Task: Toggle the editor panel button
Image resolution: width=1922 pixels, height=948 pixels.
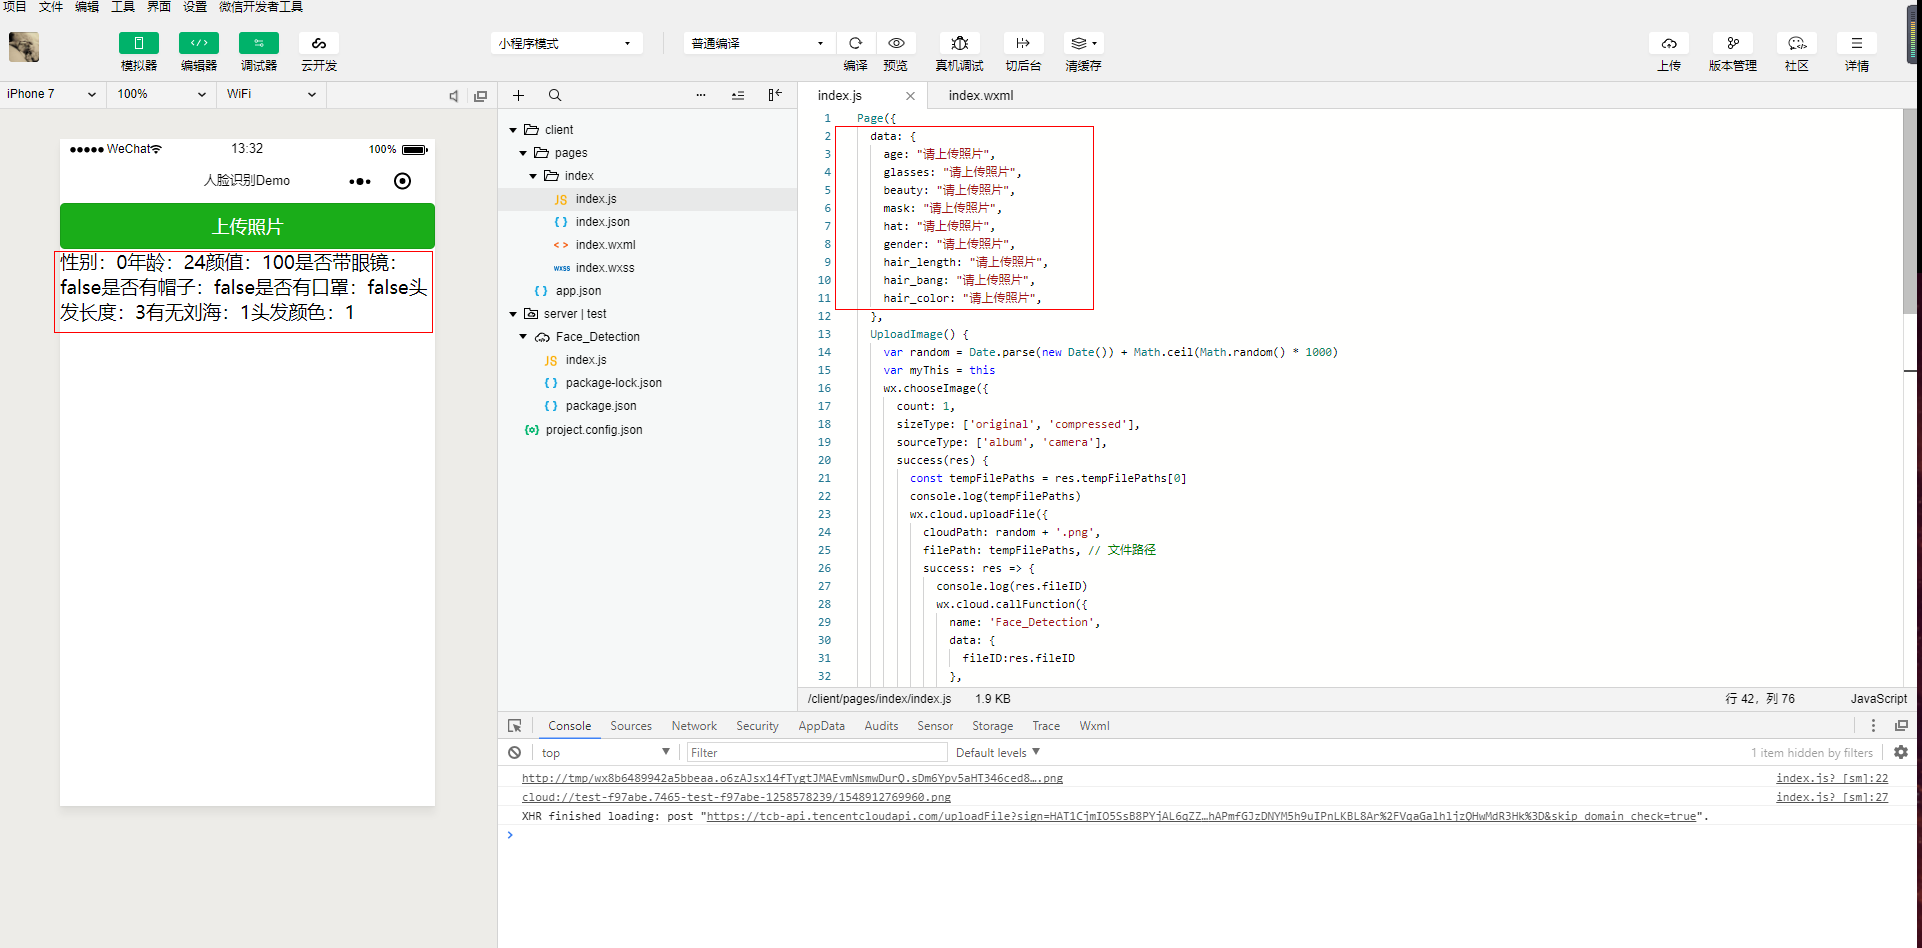Action: [198, 43]
